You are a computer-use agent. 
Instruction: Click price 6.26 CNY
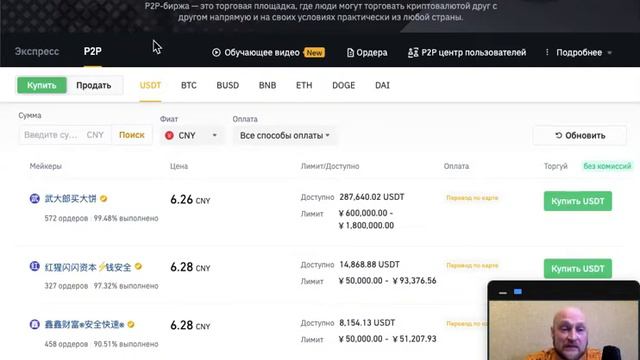(x=190, y=200)
